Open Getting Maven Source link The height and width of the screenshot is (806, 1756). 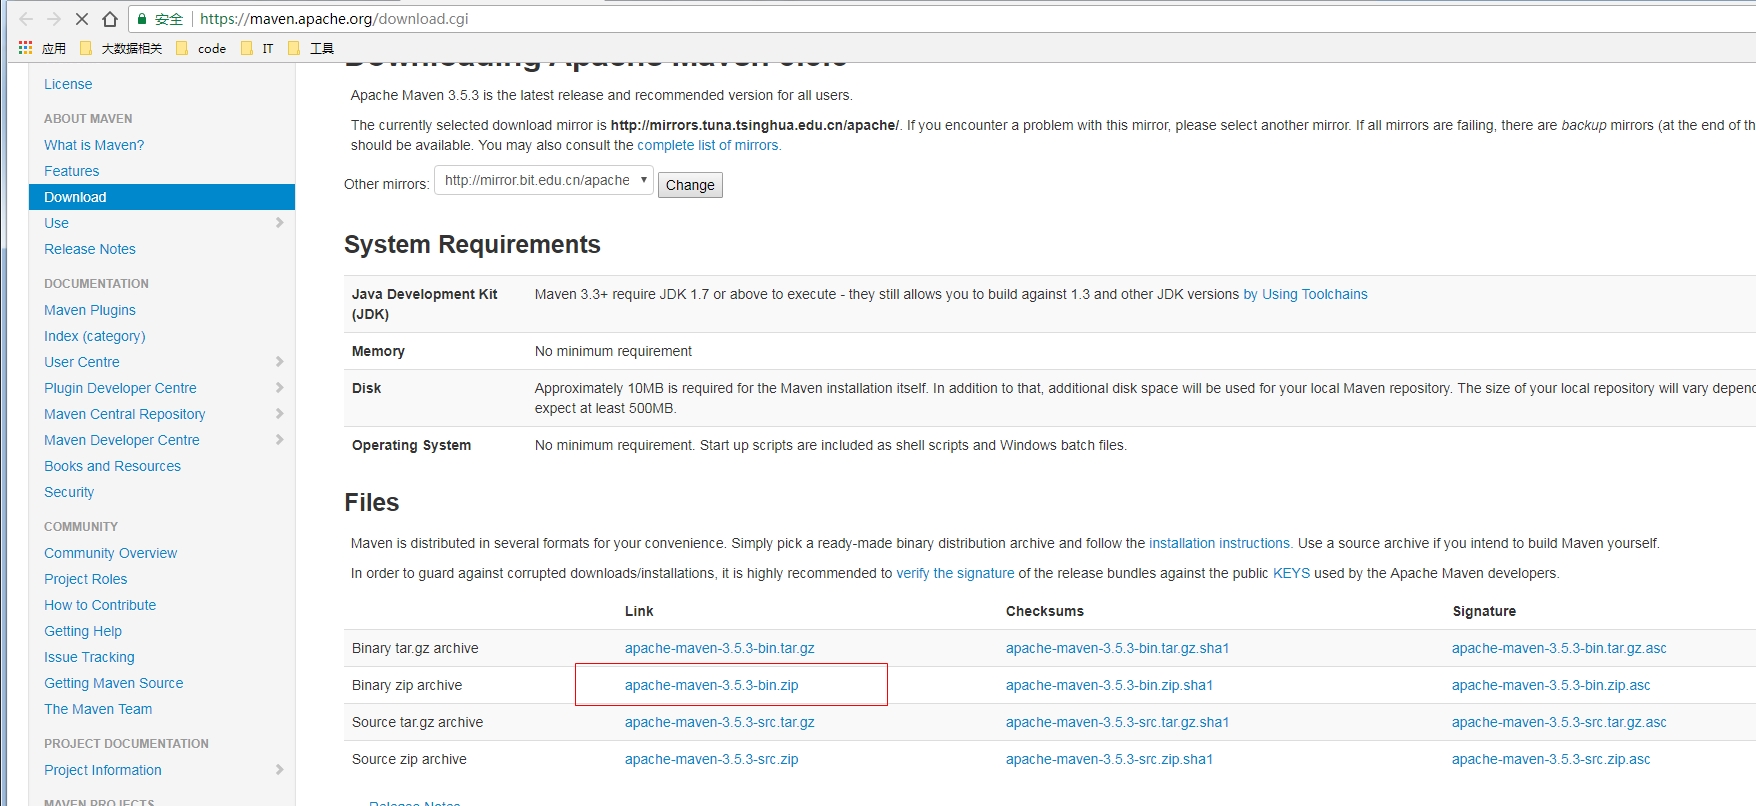click(114, 683)
